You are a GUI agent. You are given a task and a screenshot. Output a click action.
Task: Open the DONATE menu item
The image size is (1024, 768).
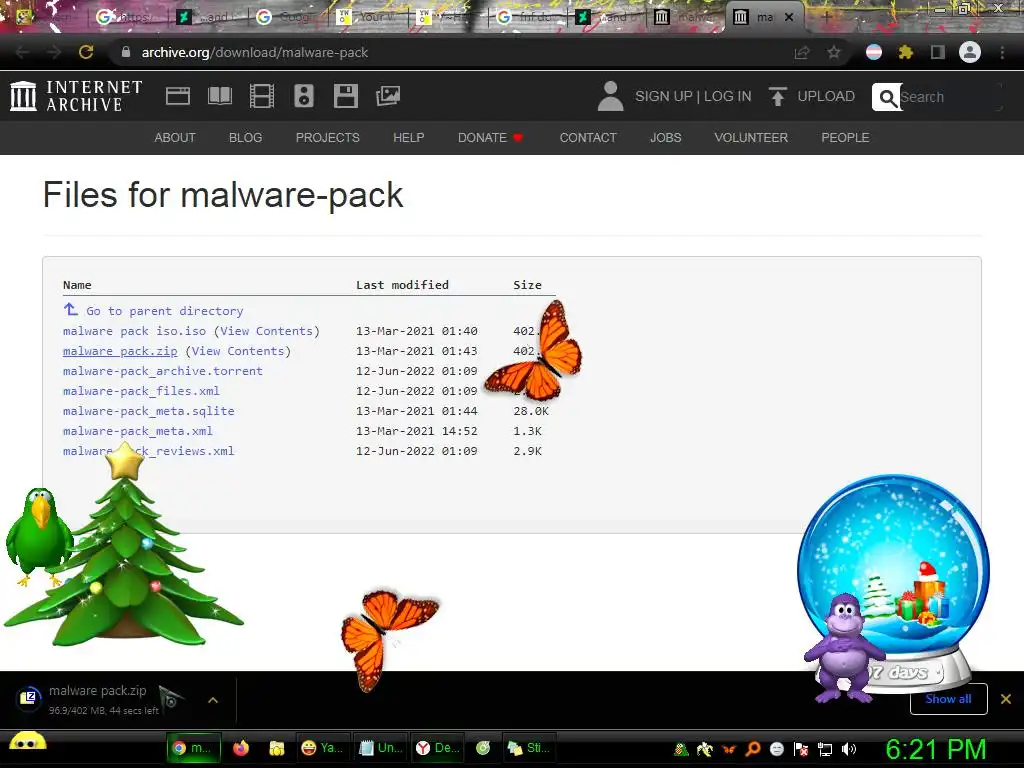490,138
